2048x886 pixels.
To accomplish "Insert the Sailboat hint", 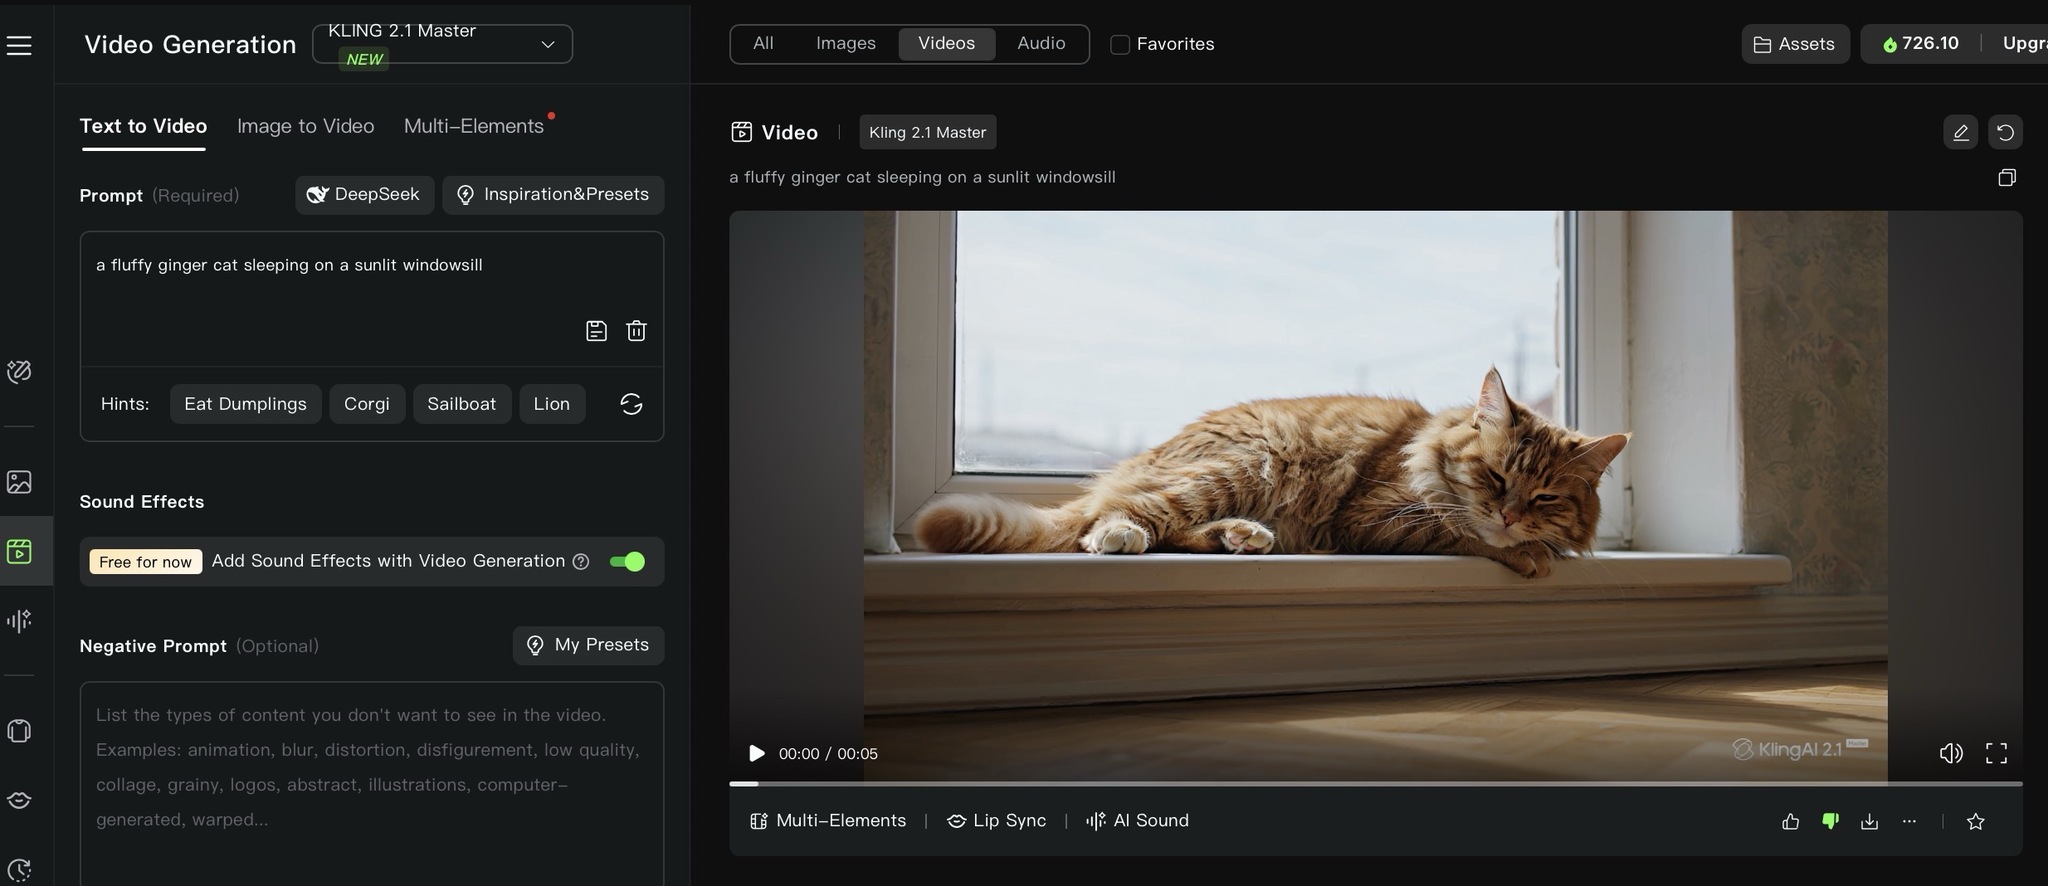I will click(x=461, y=404).
